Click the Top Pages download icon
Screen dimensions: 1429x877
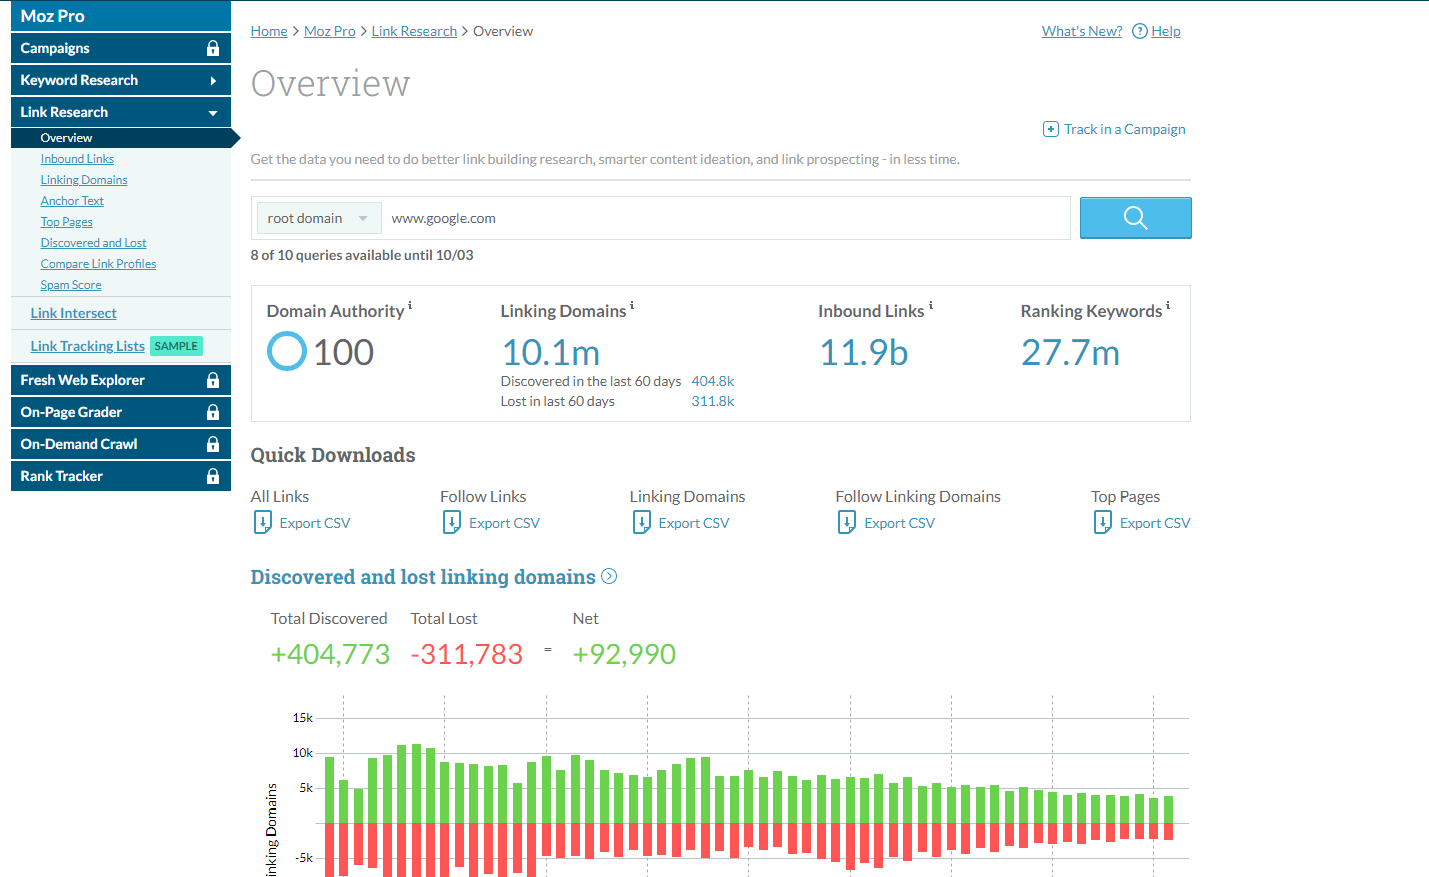[x=1103, y=522]
